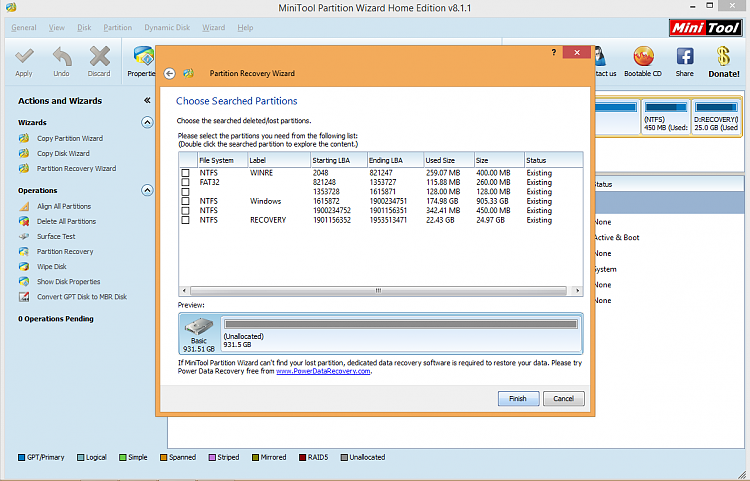Choose Convert GPT Disk to MBR Disk
The height and width of the screenshot is (481, 750).
(x=82, y=296)
